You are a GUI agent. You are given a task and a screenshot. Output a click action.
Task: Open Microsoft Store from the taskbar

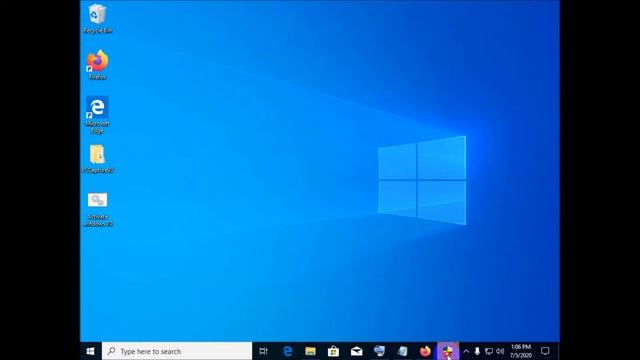tap(333, 351)
